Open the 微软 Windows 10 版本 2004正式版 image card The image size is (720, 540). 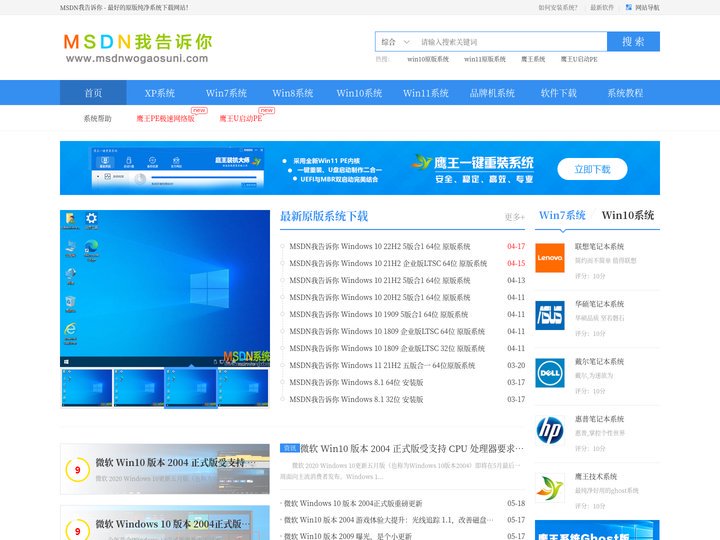point(165,523)
